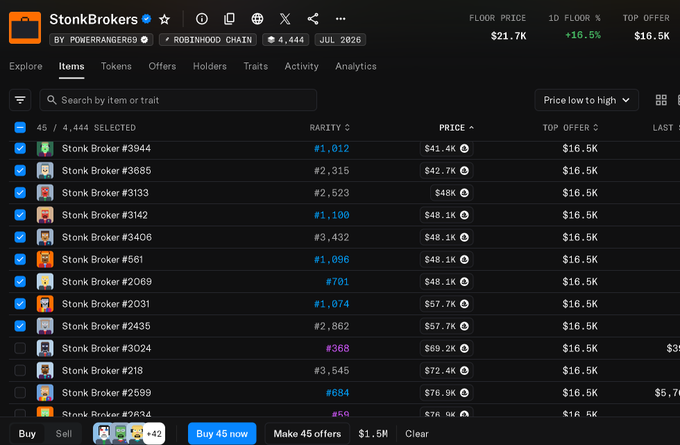The height and width of the screenshot is (445, 680).
Task: Check Stonk Broker #2599
Action: click(20, 393)
